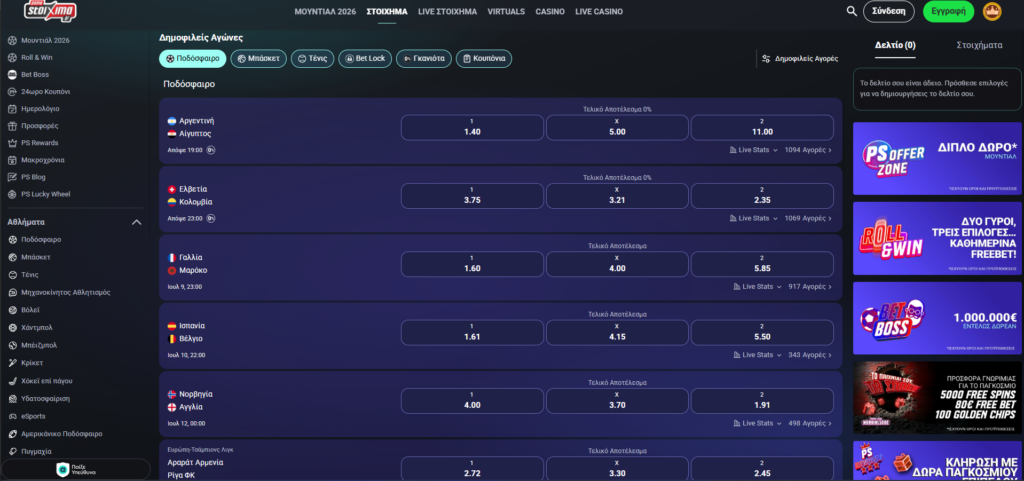Expand Live Stats for Ισπανία match
This screenshot has height=481, width=1024.
(758, 355)
